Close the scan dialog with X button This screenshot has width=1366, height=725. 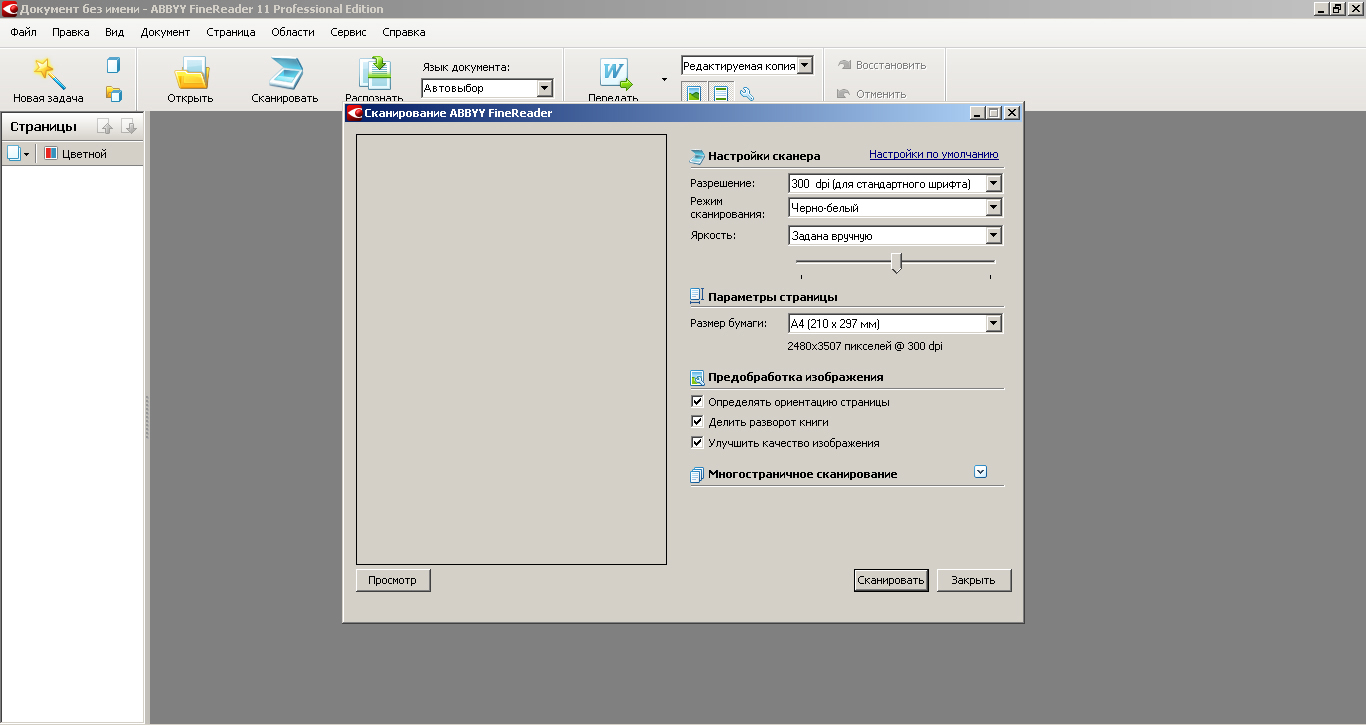[x=1012, y=113]
